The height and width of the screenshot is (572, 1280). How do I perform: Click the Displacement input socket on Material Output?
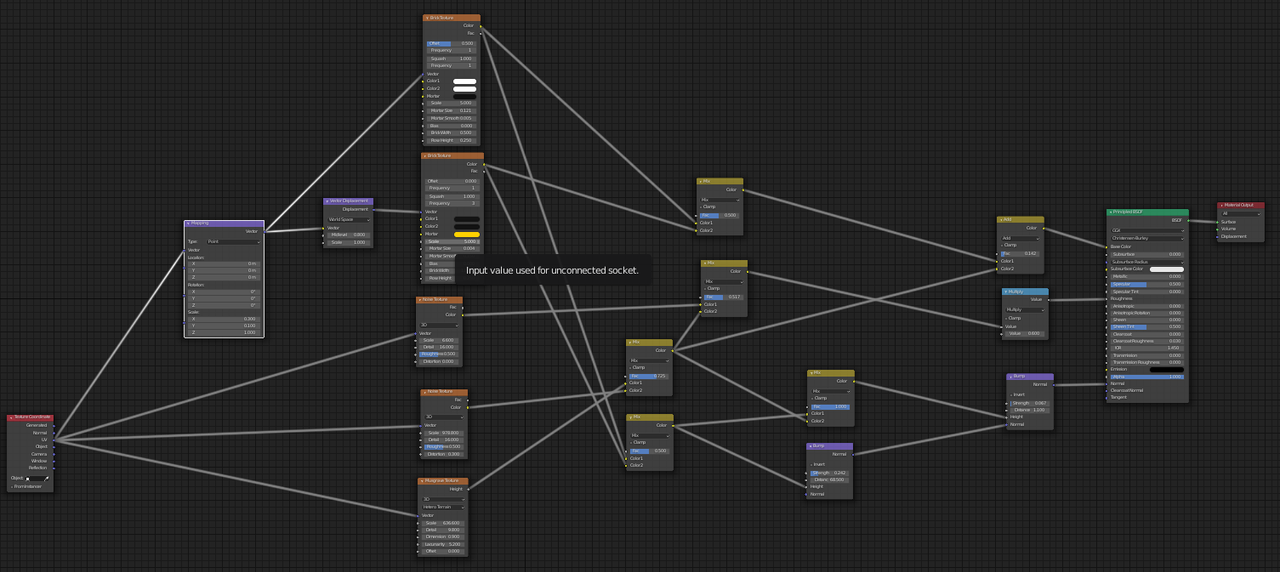click(1217, 236)
